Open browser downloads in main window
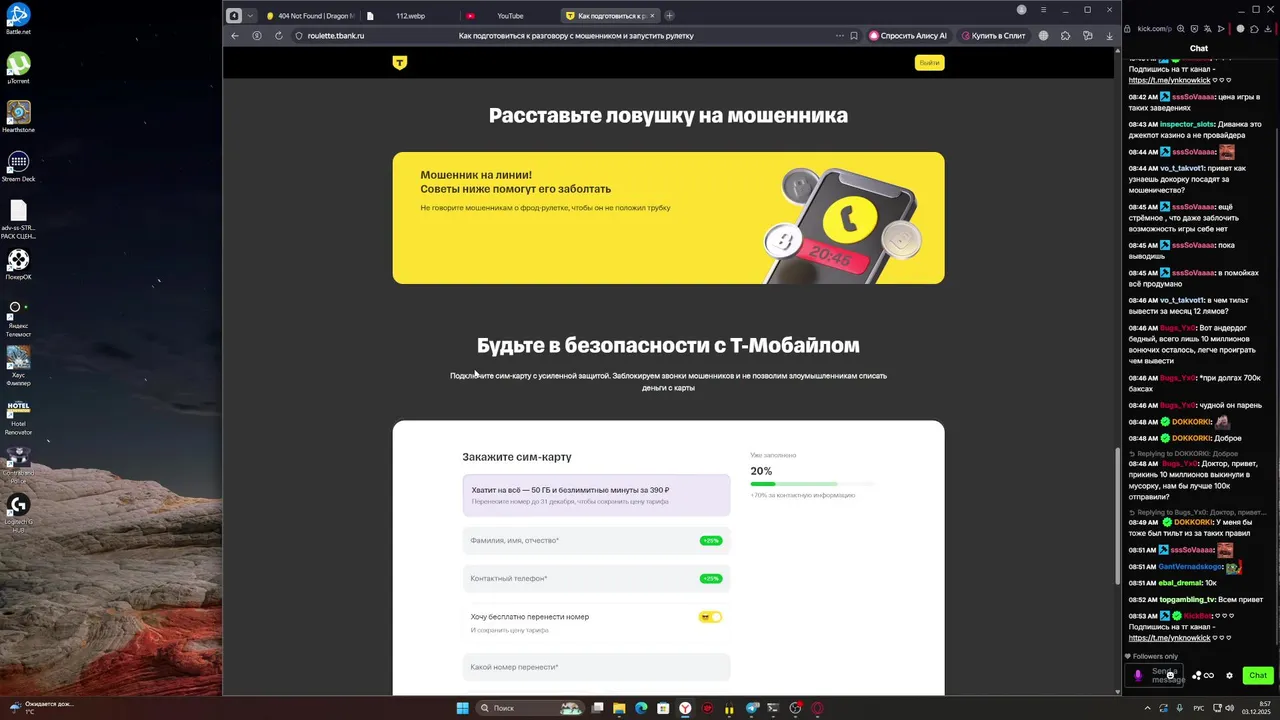1280x720 pixels. point(1109,36)
